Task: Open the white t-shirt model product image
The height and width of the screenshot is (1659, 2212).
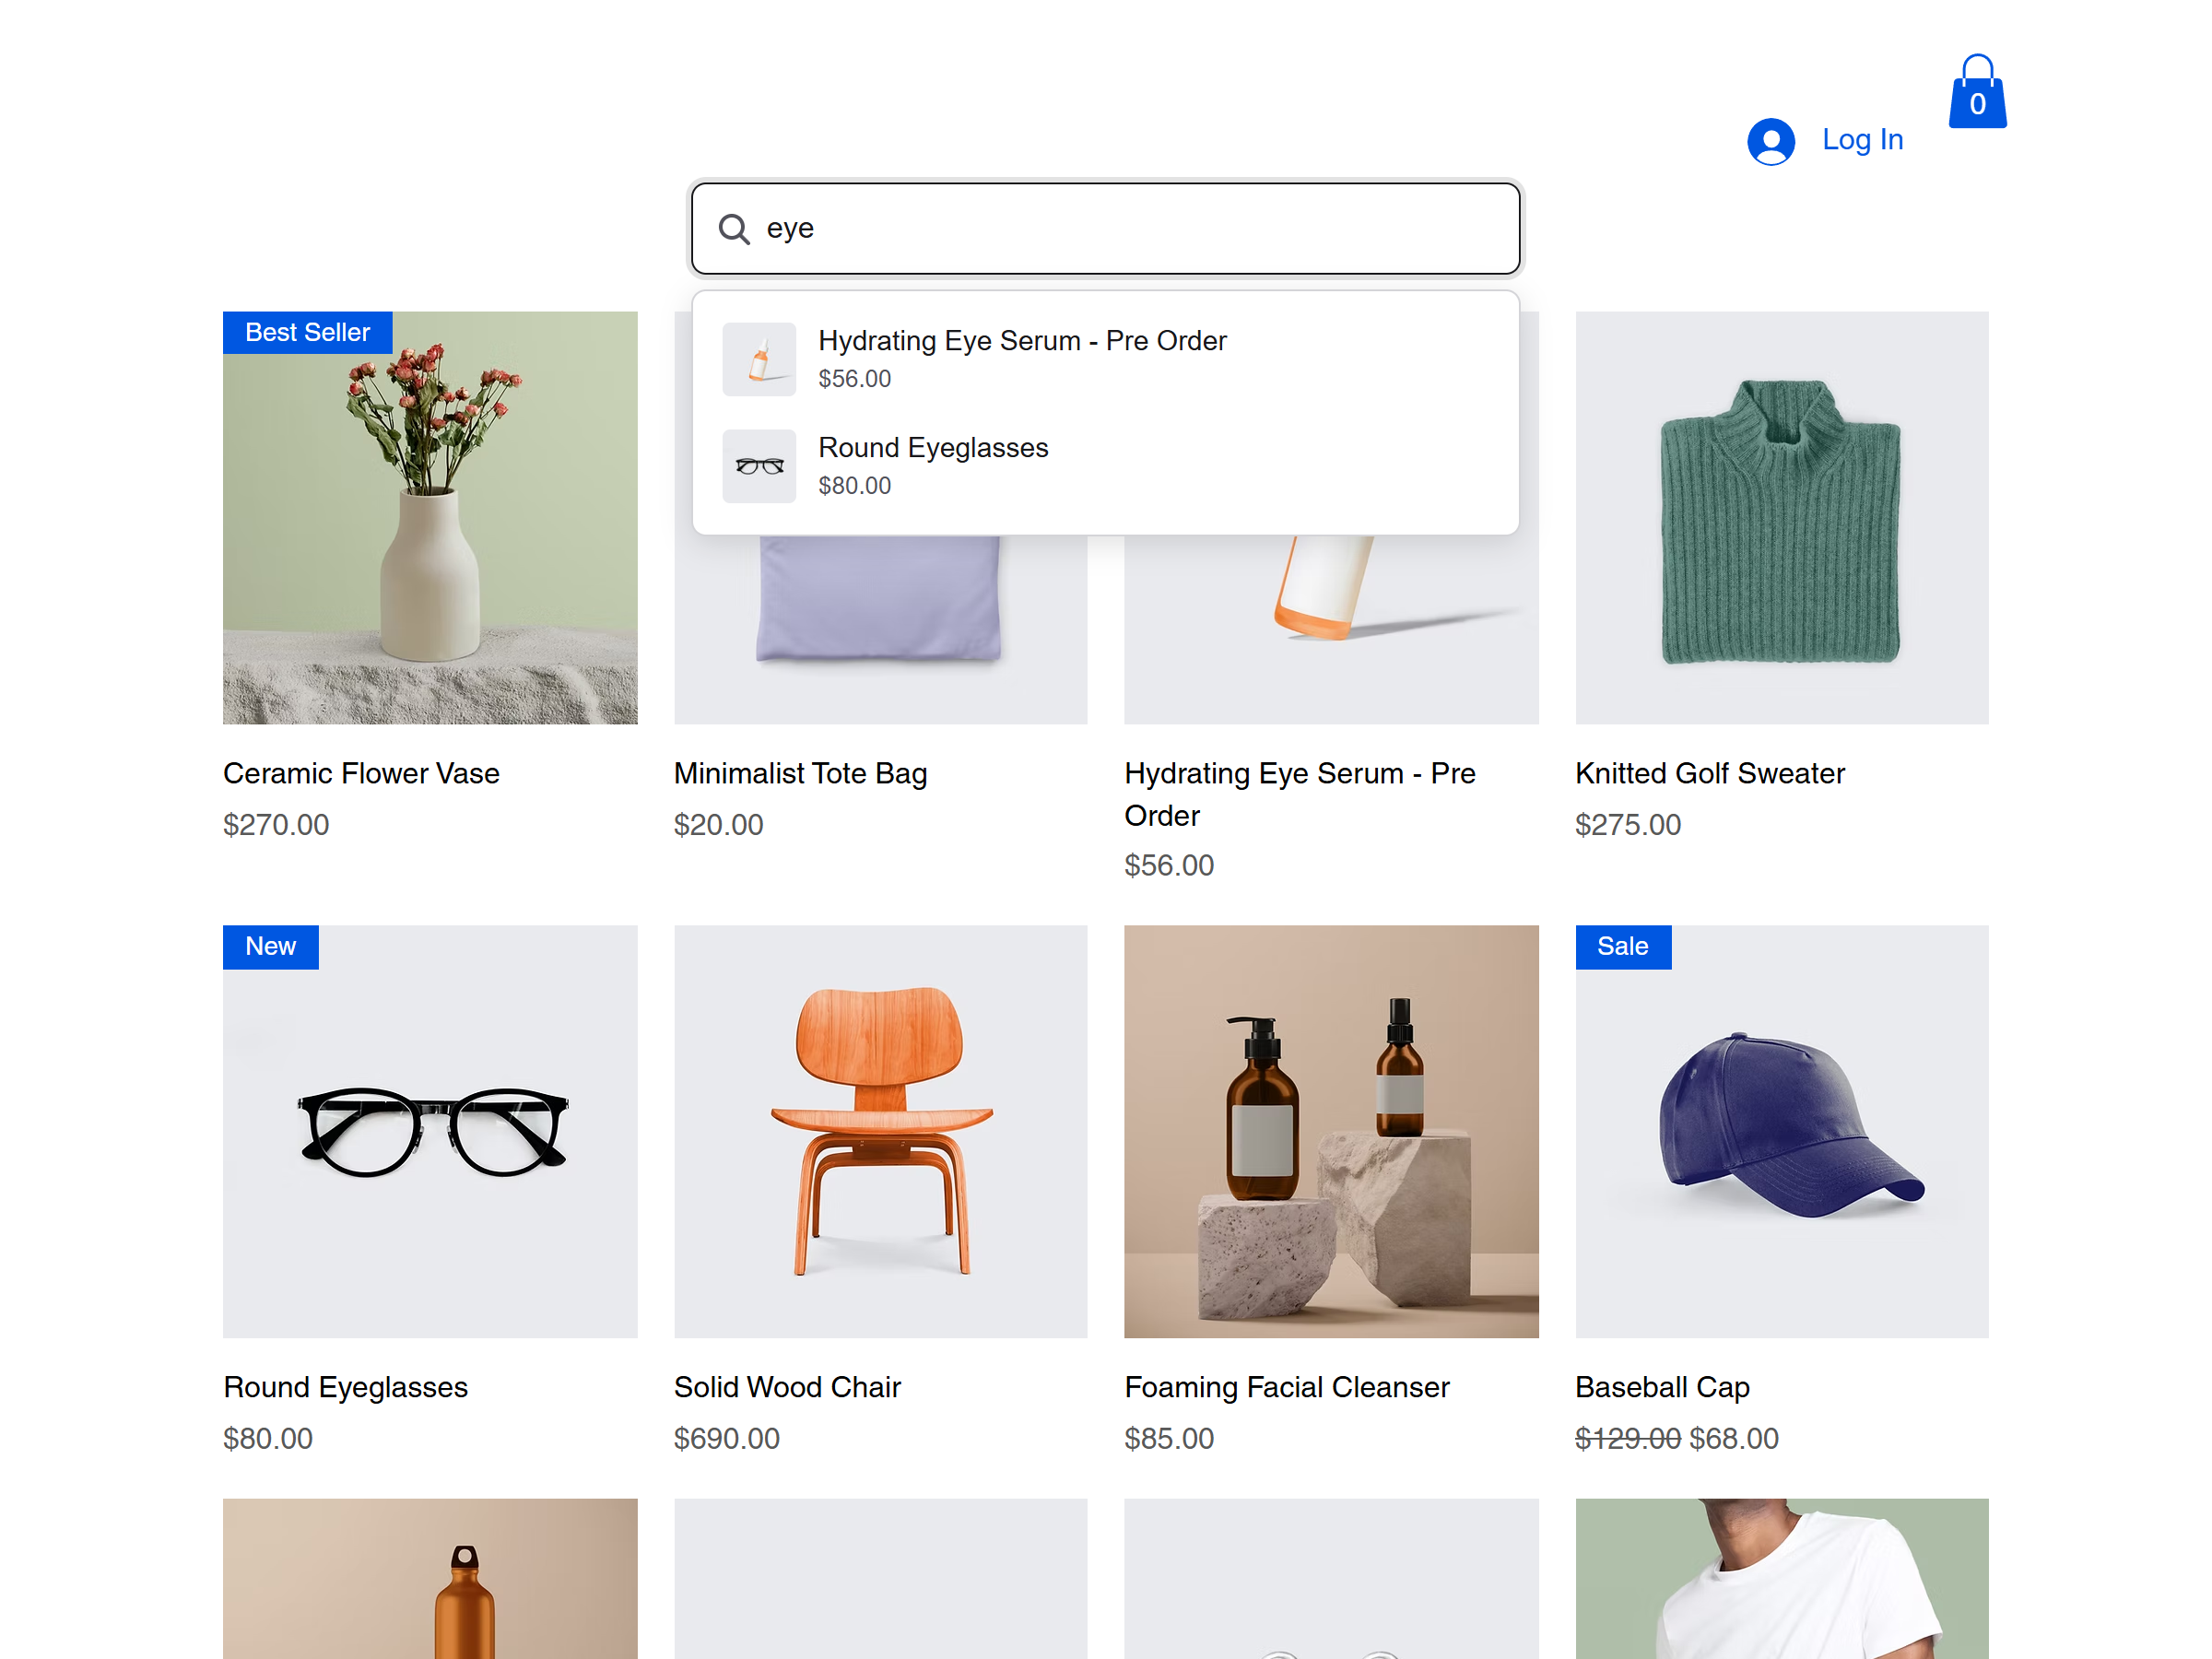Action: [1782, 1578]
